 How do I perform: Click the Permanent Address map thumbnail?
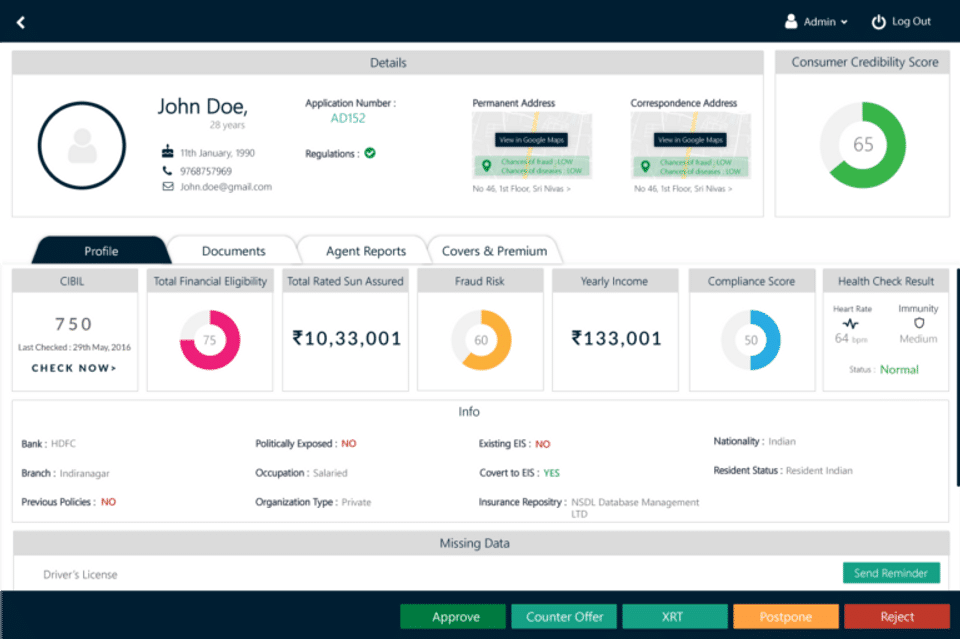pyautogui.click(x=531, y=145)
